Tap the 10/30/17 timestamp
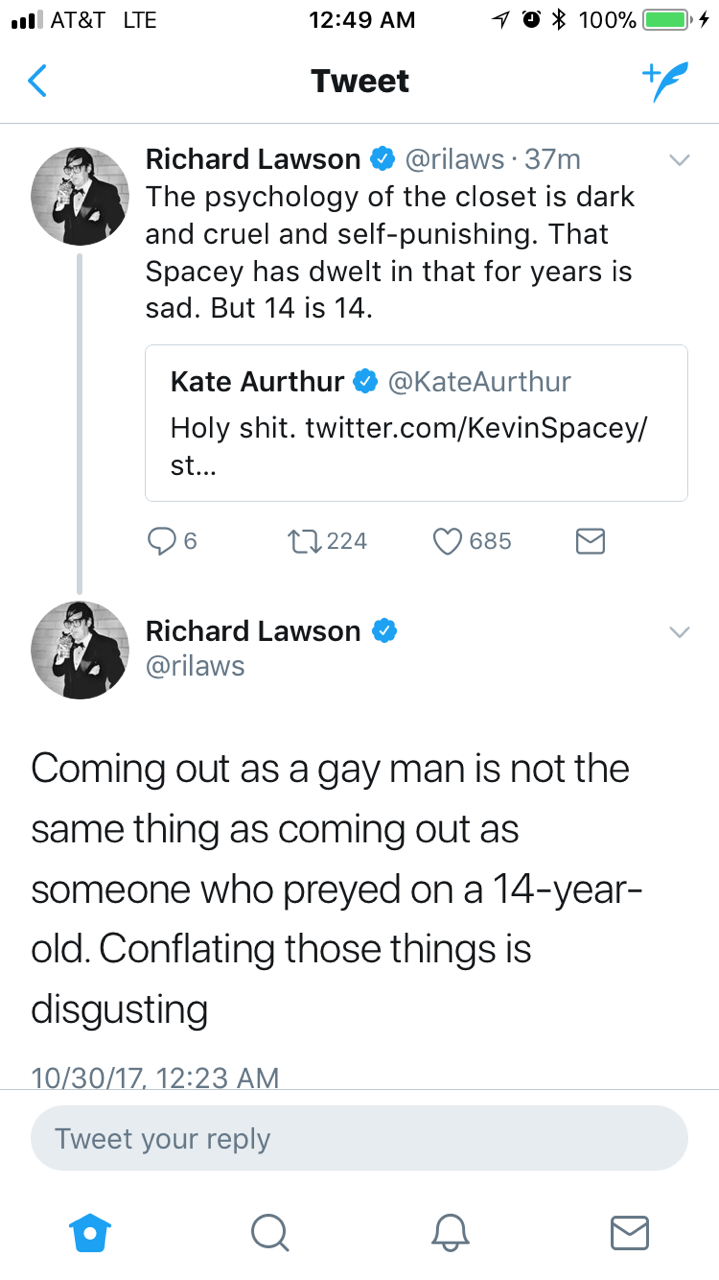This screenshot has width=719, height=1280. pyautogui.click(x=155, y=1077)
